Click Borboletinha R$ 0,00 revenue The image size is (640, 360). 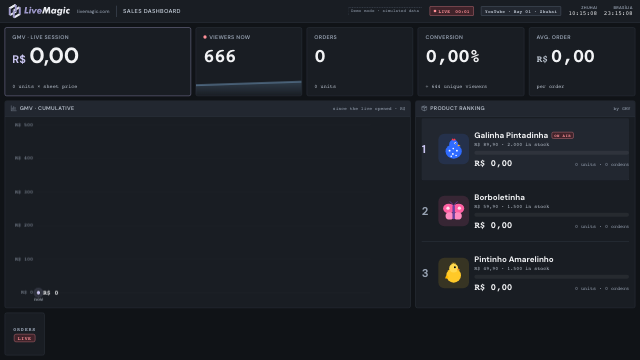[x=493, y=225]
